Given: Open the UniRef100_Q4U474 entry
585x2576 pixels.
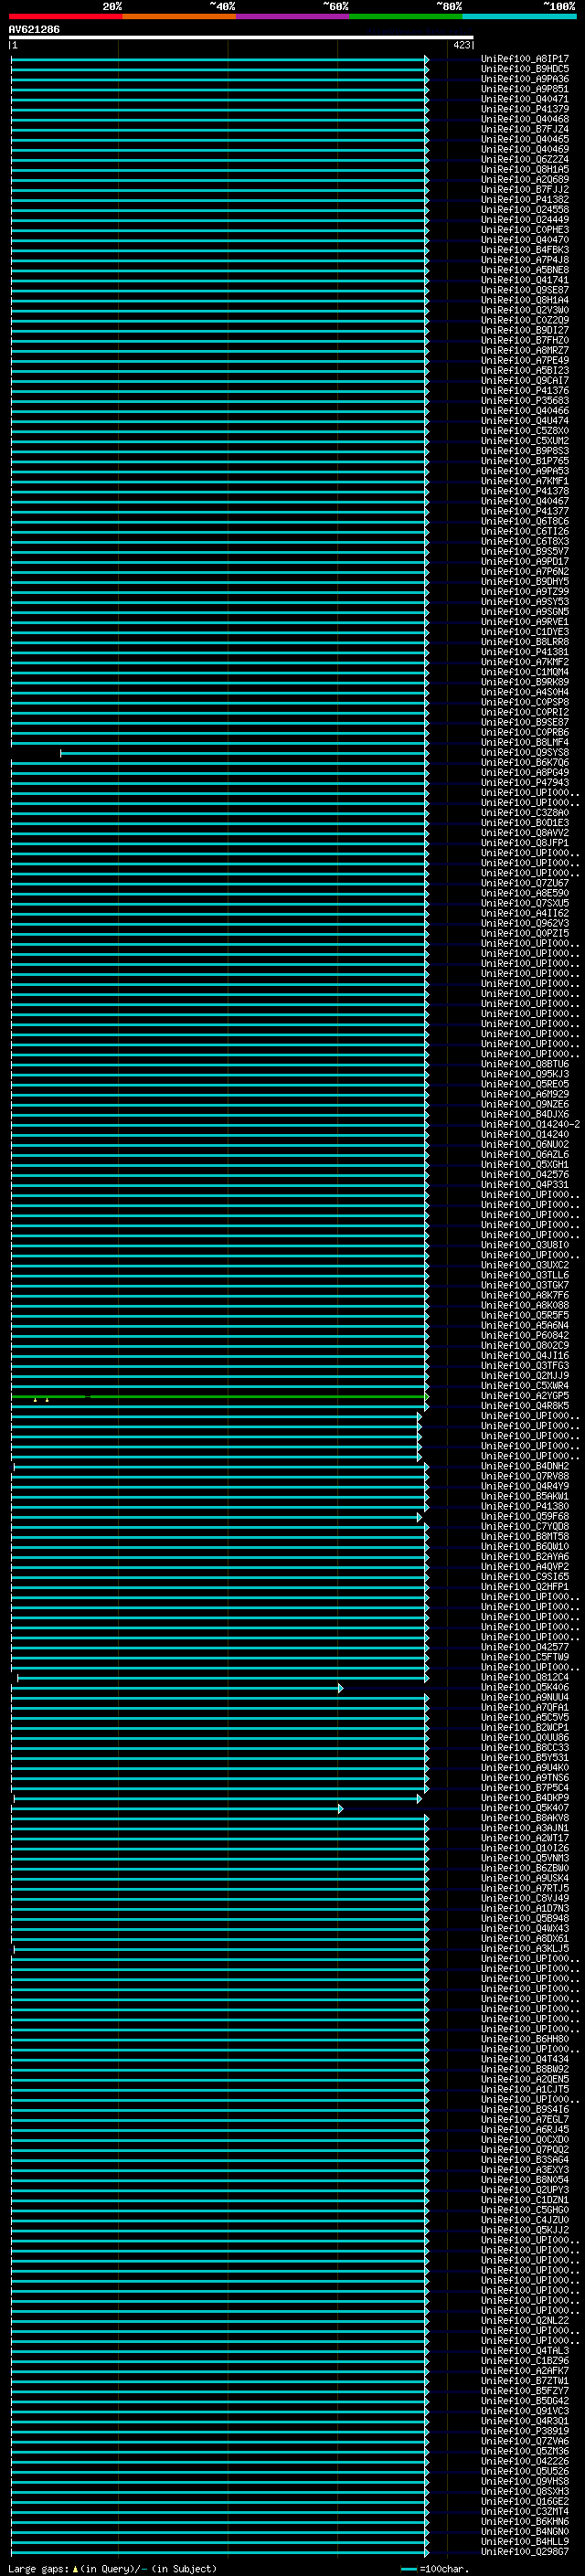Looking at the screenshot, I should [x=525, y=421].
